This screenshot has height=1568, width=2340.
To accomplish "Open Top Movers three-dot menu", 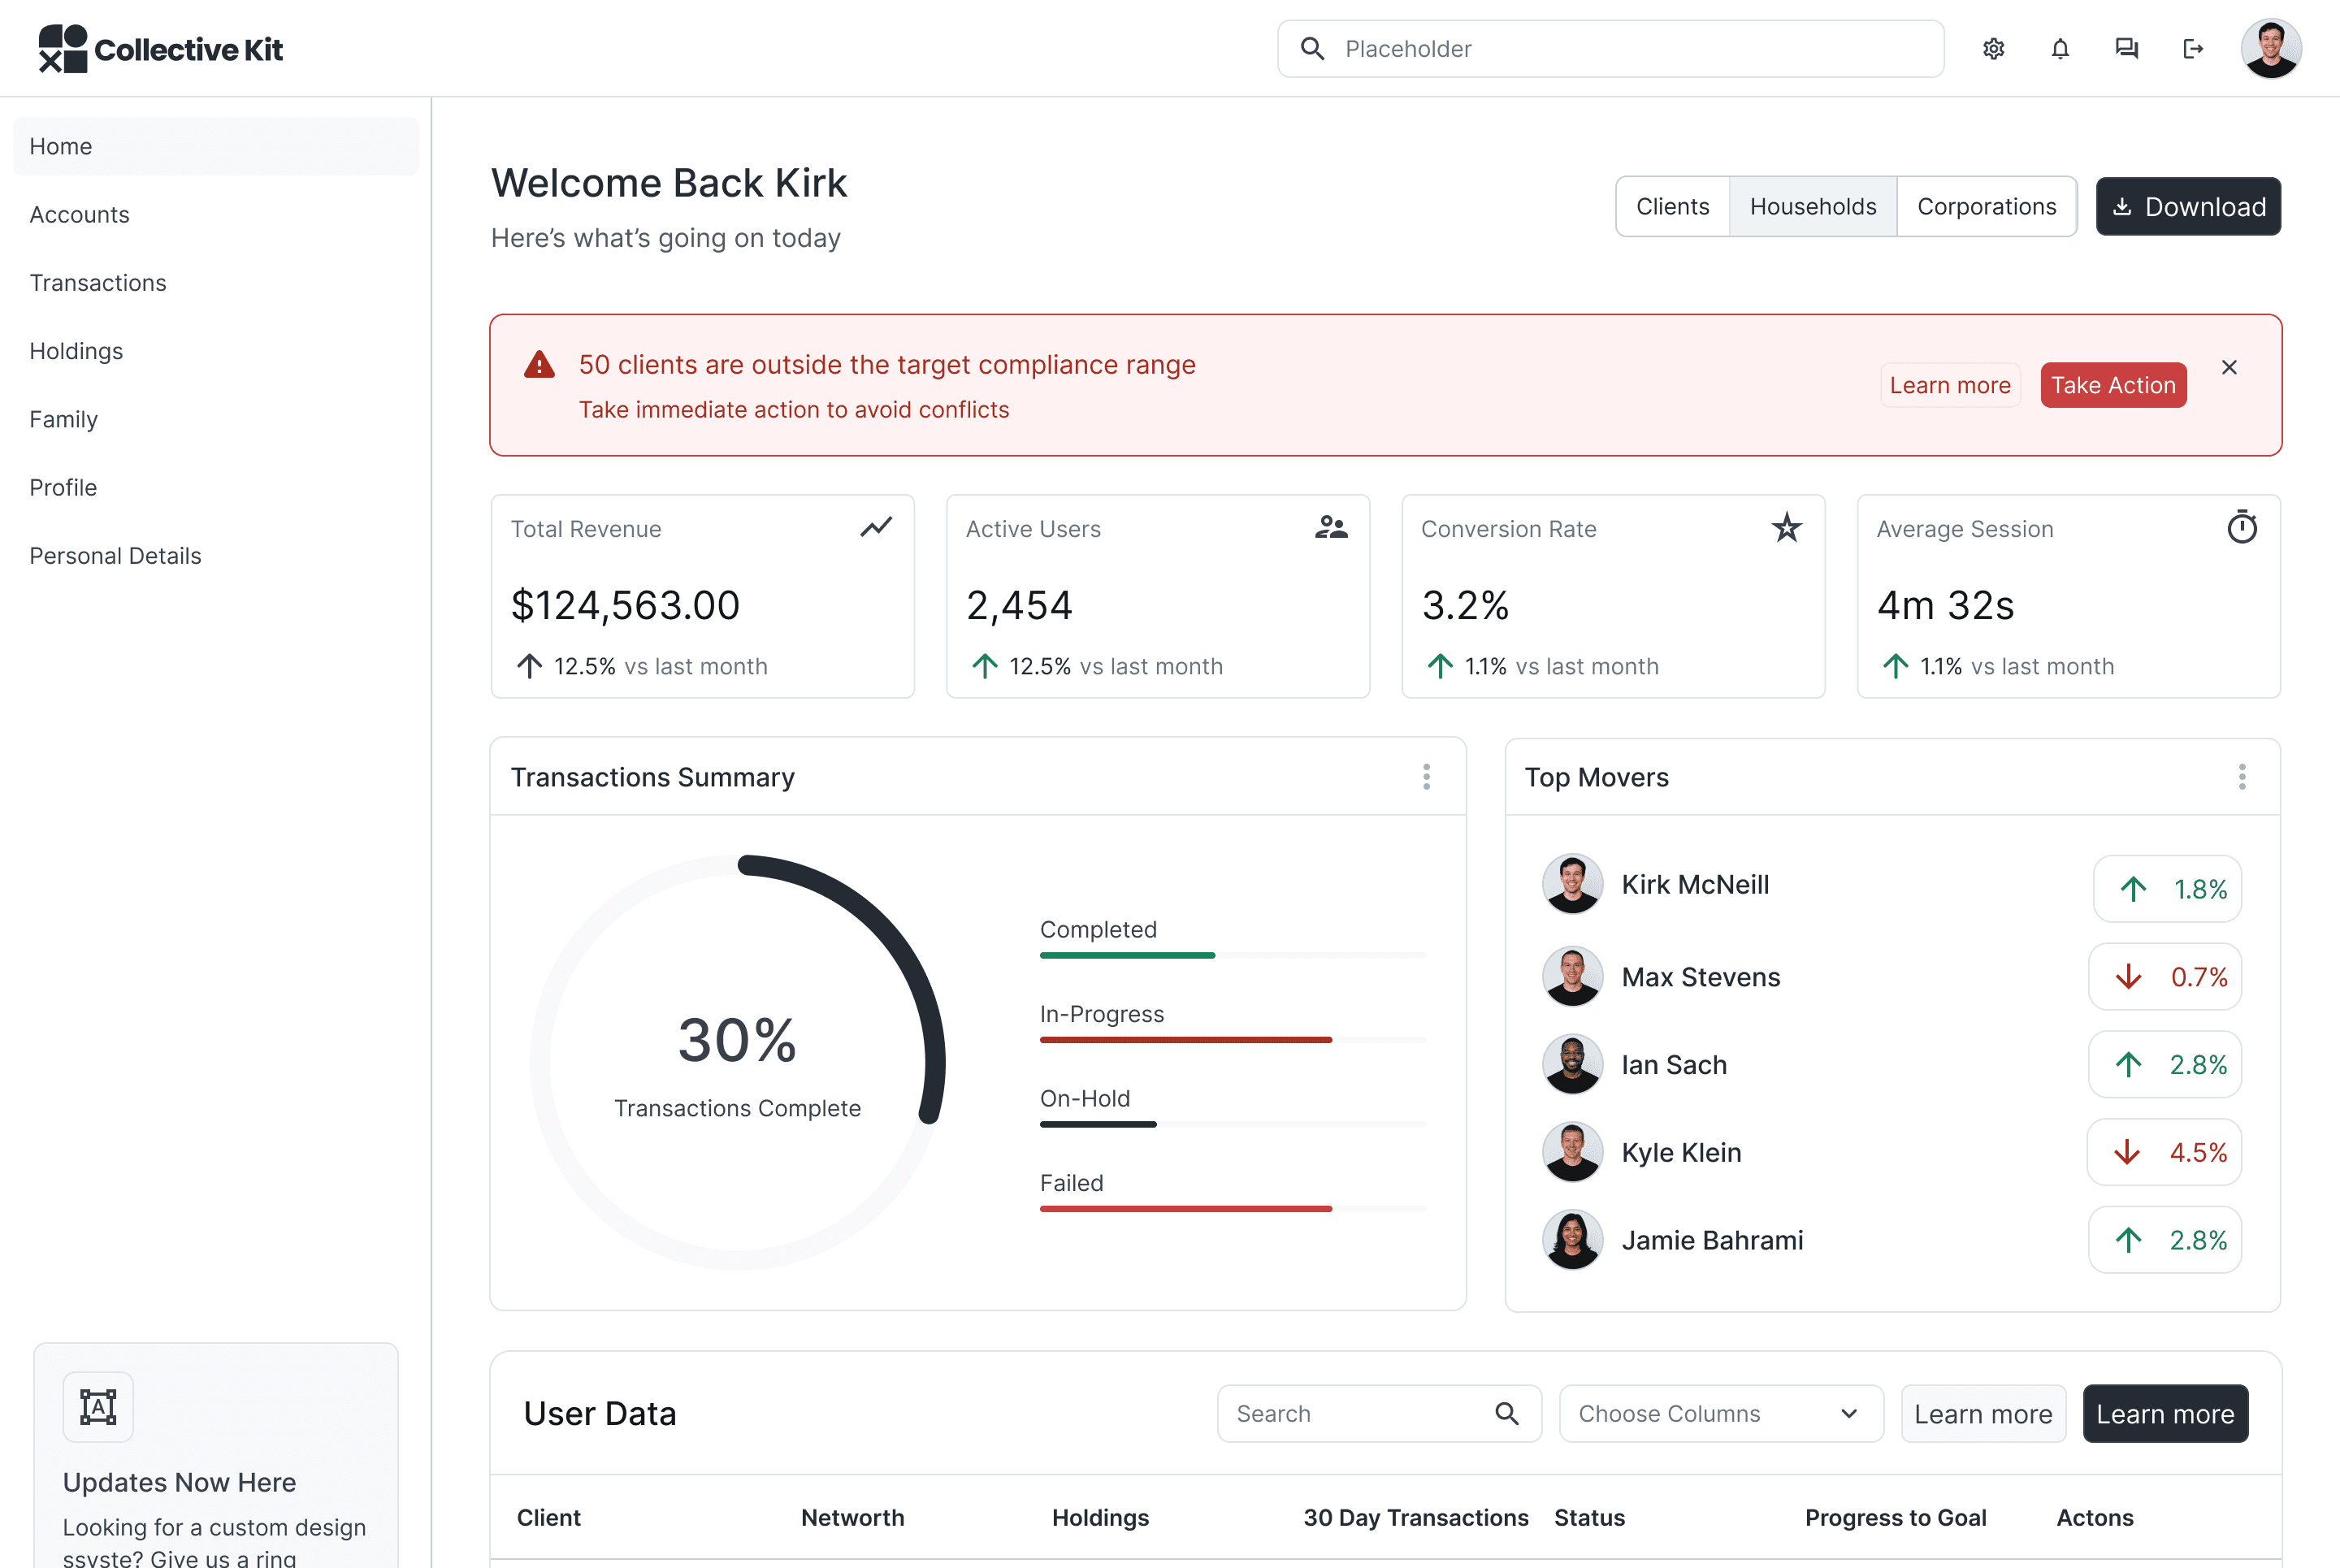I will point(2242,777).
